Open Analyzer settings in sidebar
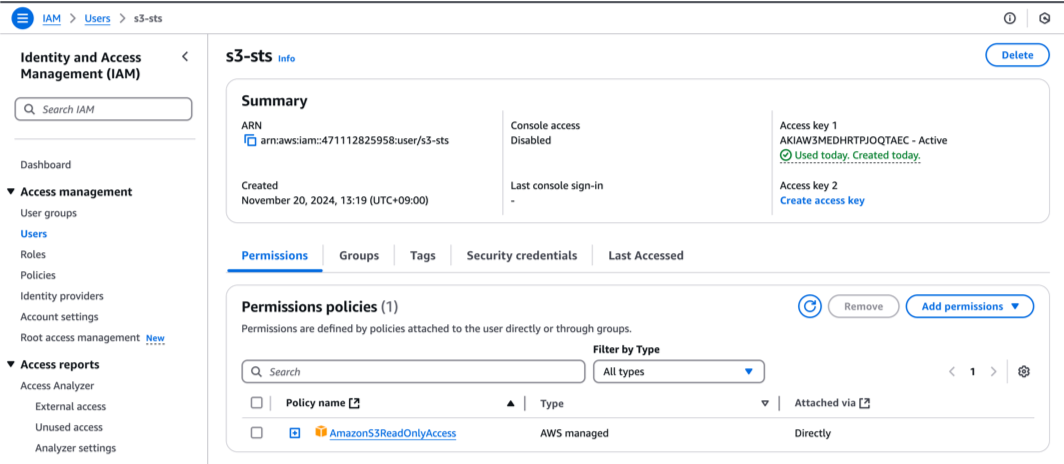Image resolution: width=1064 pixels, height=464 pixels. click(75, 448)
